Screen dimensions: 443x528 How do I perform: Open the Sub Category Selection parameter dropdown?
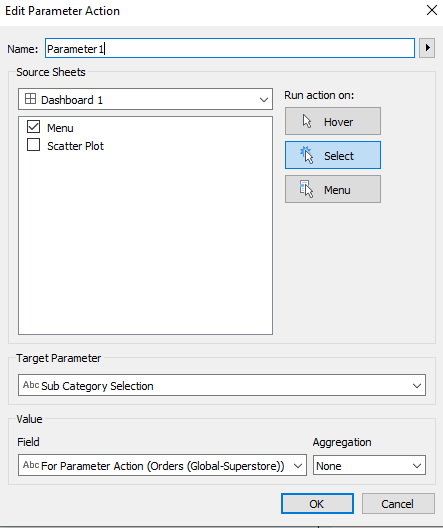pos(222,385)
